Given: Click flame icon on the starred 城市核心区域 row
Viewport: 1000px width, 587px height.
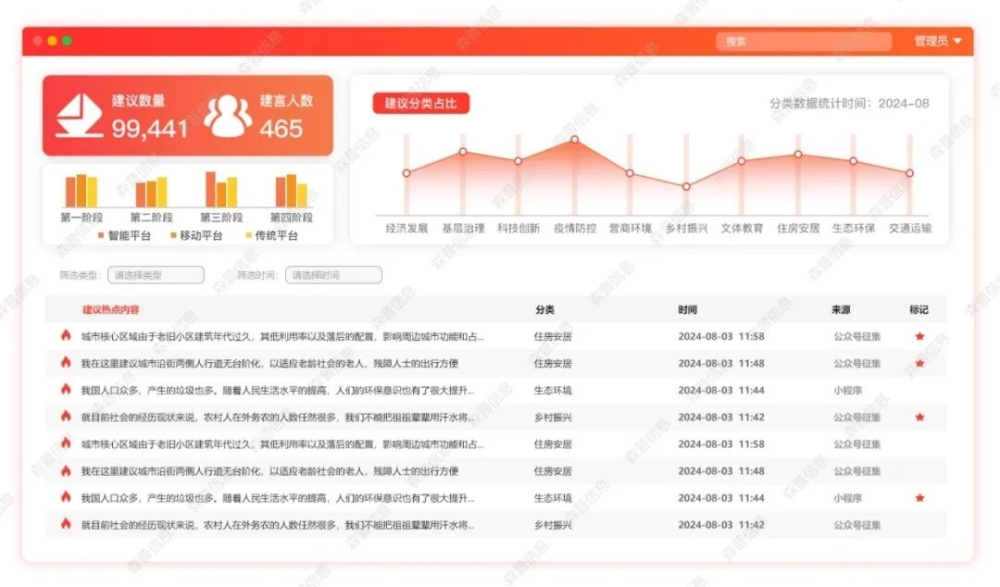Looking at the screenshot, I should tap(66, 336).
